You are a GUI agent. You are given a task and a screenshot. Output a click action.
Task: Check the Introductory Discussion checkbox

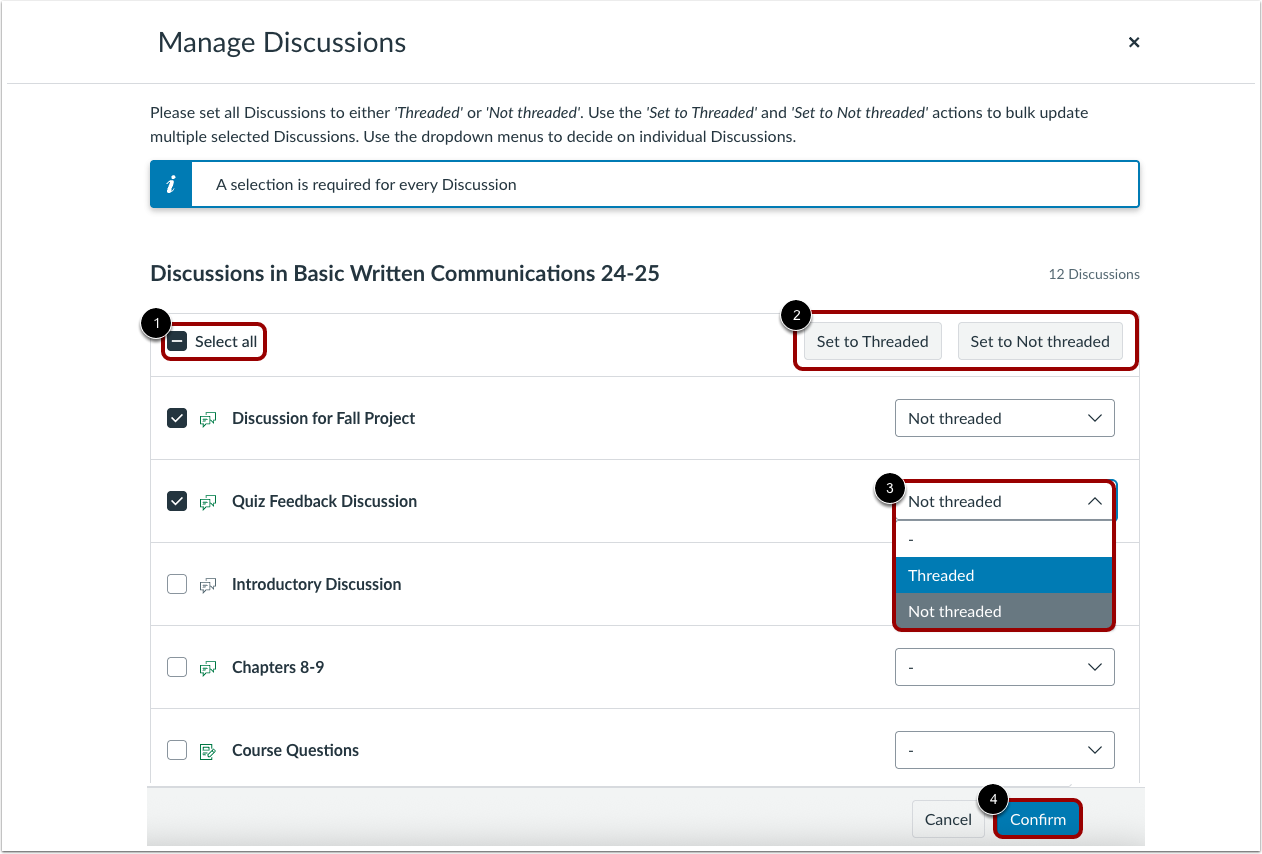177,584
